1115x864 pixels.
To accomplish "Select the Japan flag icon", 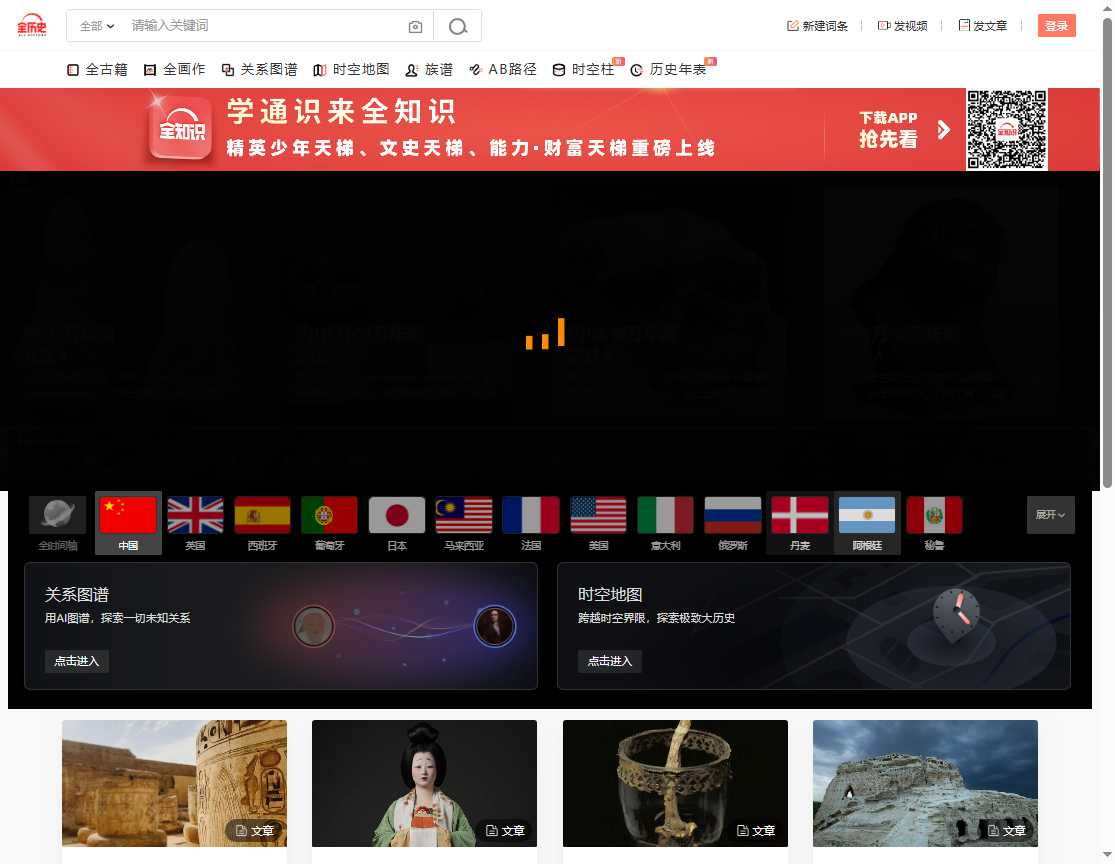I will click(397, 516).
